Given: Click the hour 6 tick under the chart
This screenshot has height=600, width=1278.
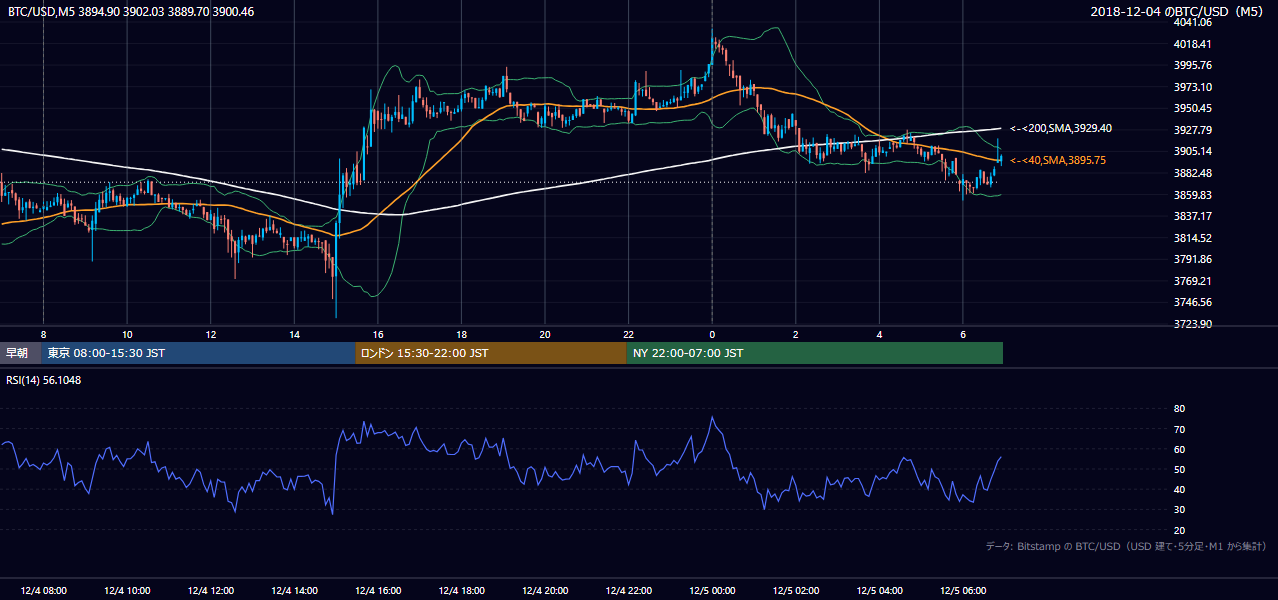Looking at the screenshot, I should coord(963,334).
